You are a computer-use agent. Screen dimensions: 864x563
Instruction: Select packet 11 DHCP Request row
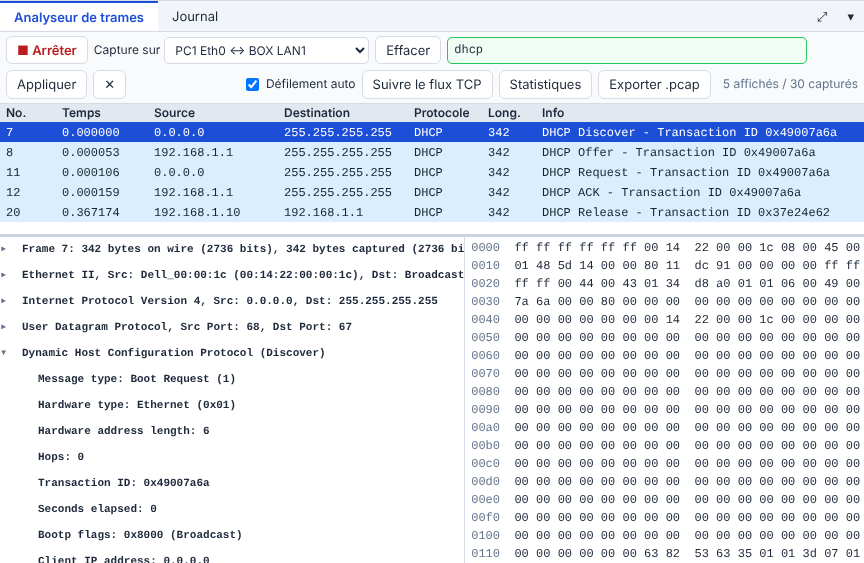(432, 172)
